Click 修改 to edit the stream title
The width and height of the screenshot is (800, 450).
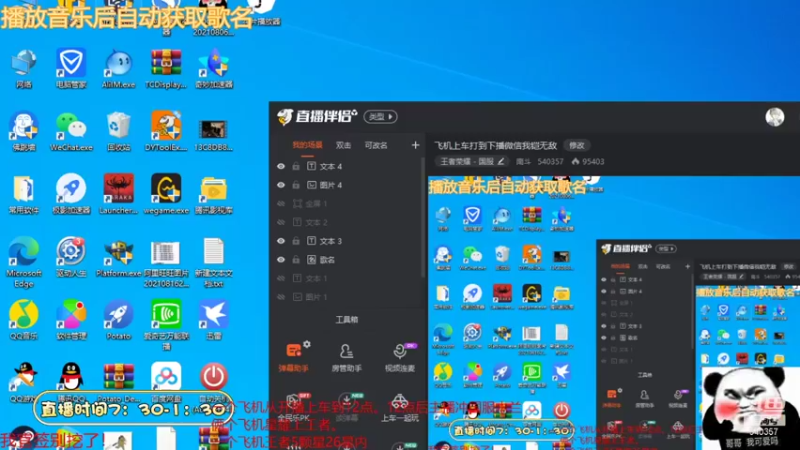coord(577,145)
